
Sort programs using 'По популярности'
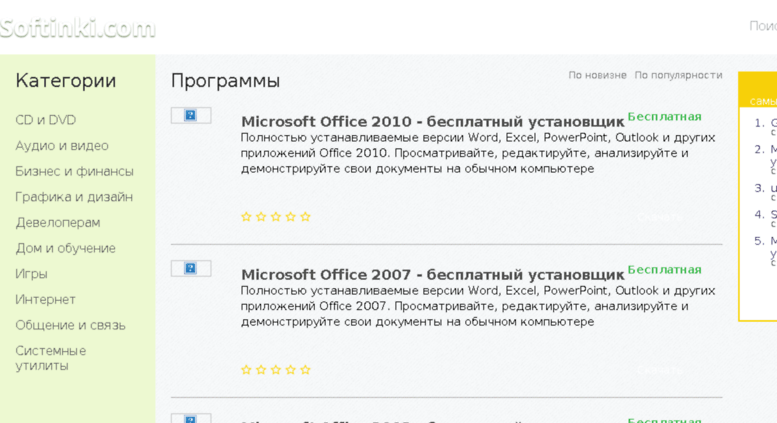point(678,75)
